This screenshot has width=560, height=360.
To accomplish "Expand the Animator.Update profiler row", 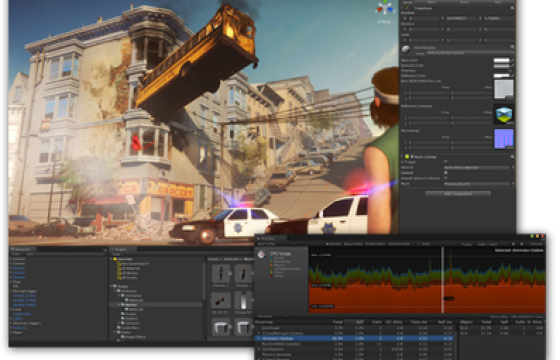I will 259,338.
